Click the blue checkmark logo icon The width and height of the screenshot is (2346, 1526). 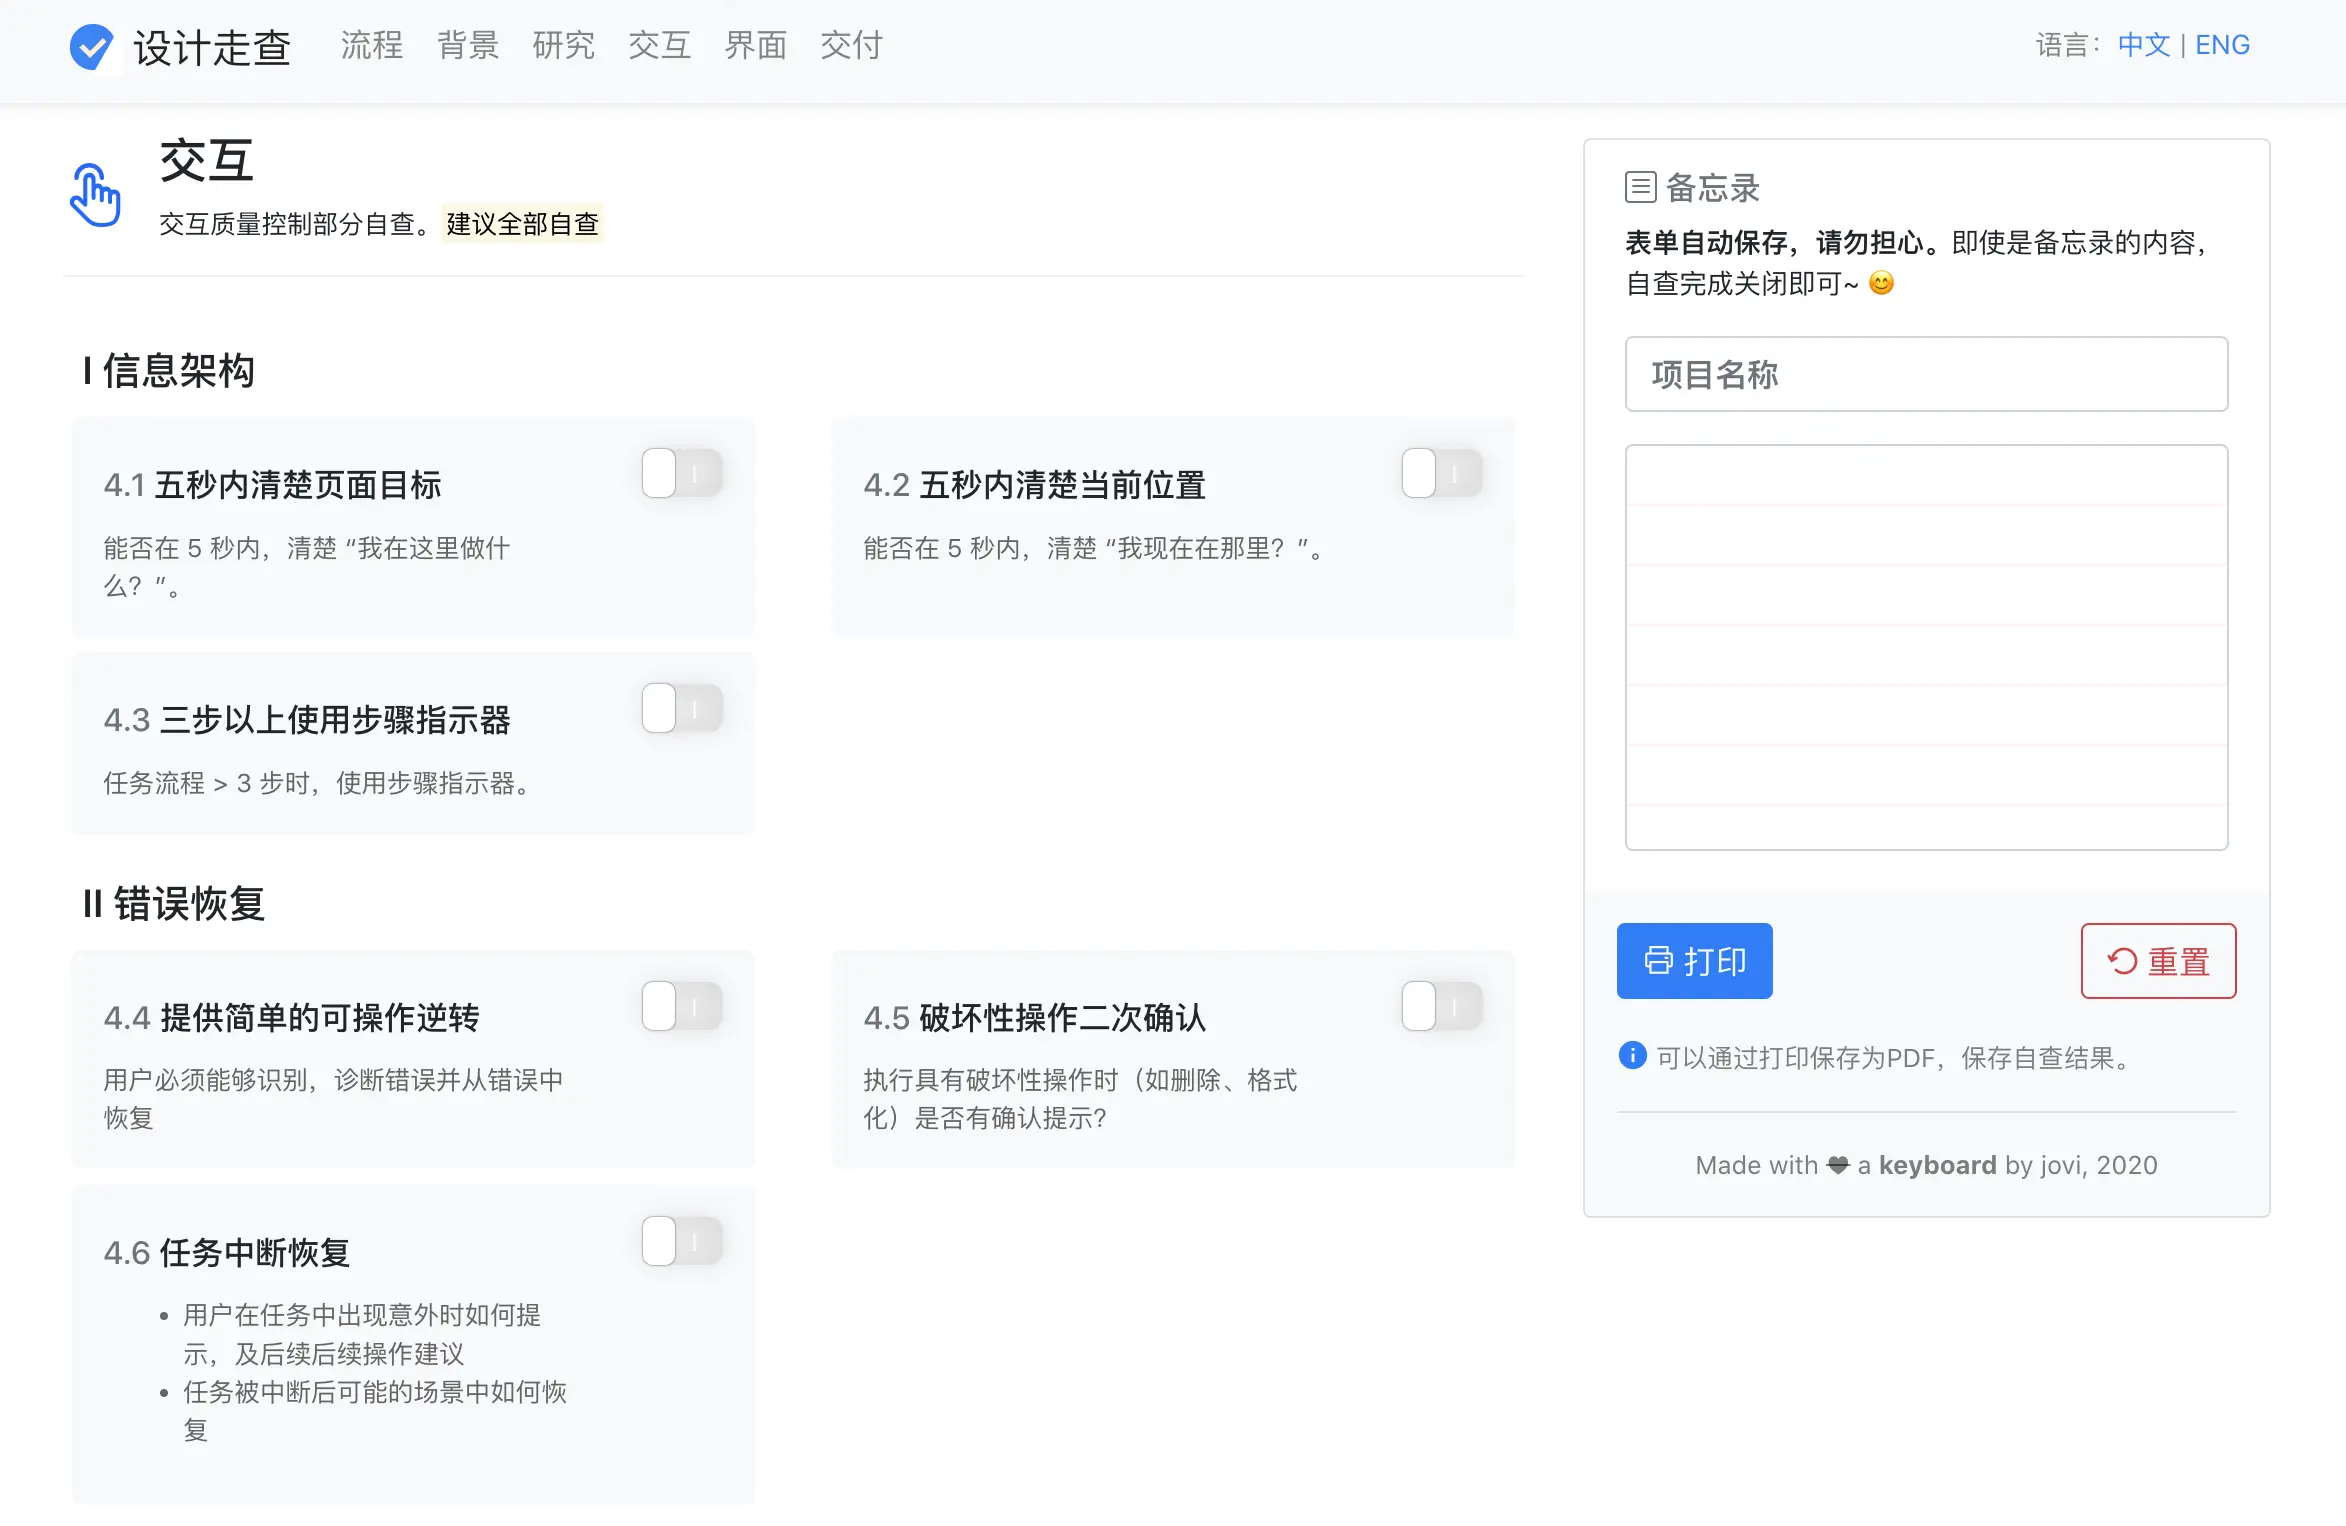(91, 46)
